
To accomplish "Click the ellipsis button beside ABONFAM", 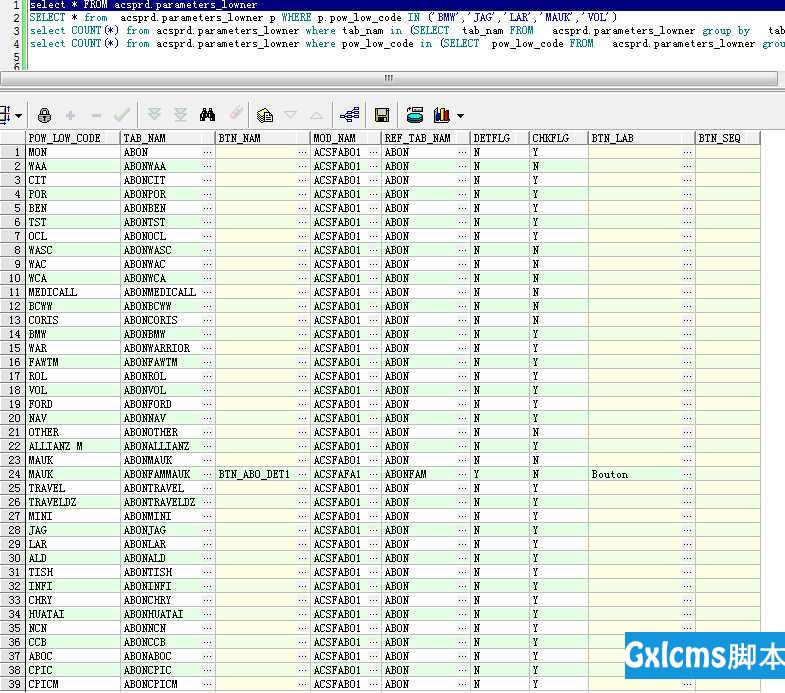I will [462, 474].
